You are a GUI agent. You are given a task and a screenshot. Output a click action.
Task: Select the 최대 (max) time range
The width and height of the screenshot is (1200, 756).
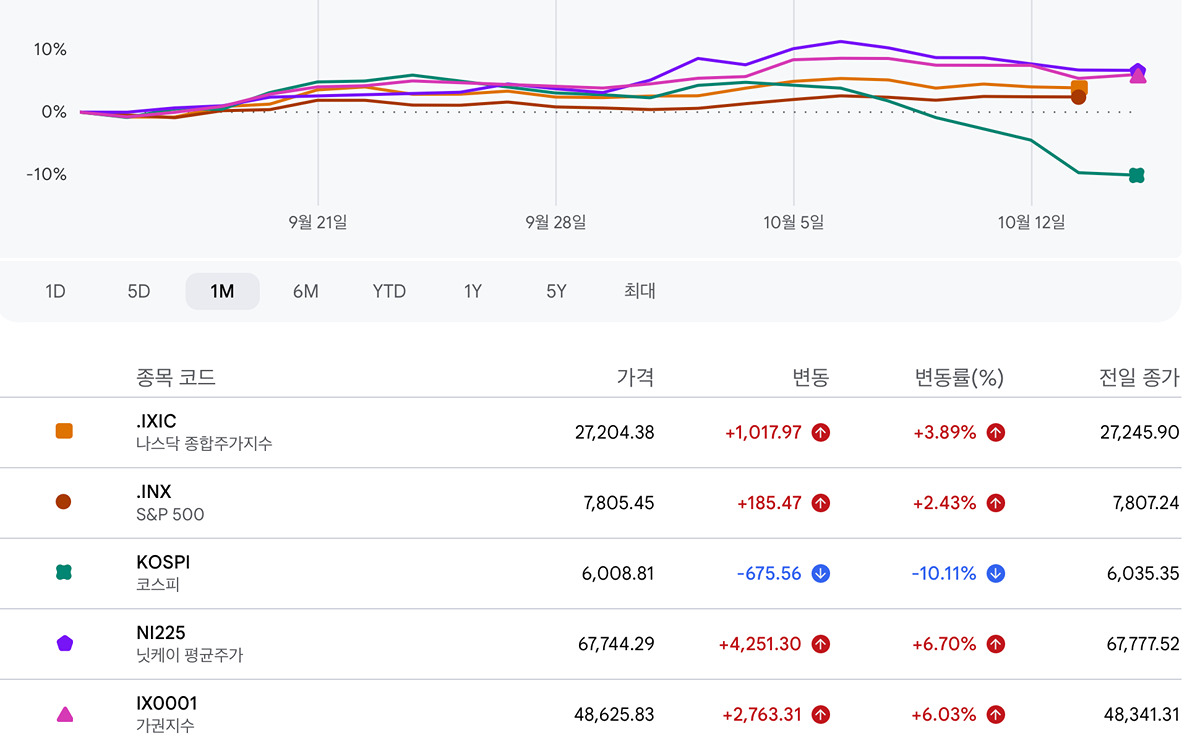pyautogui.click(x=640, y=292)
